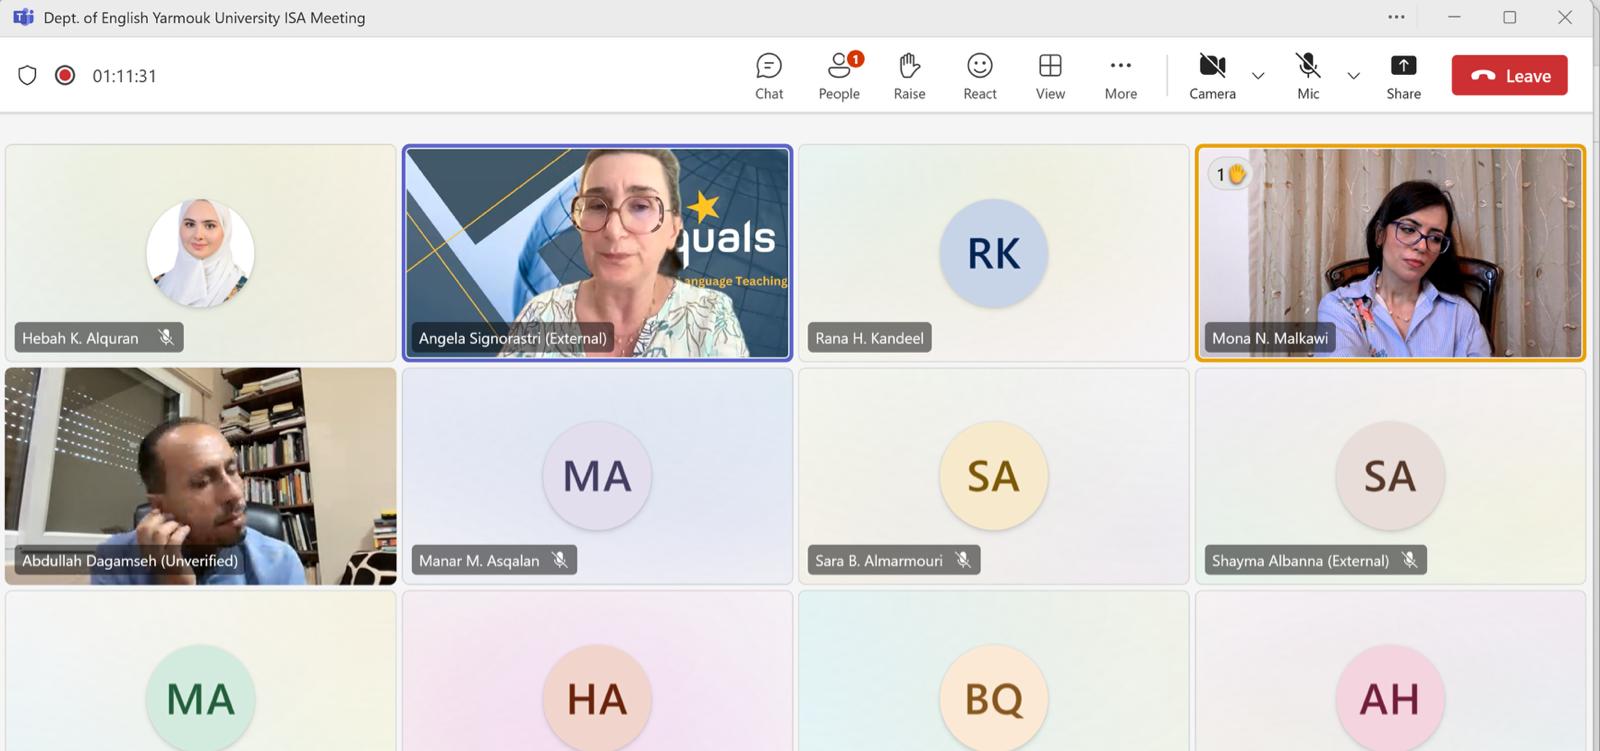Click the Angela Signorastri (External) name label
The image size is (1600, 751).
pos(512,338)
